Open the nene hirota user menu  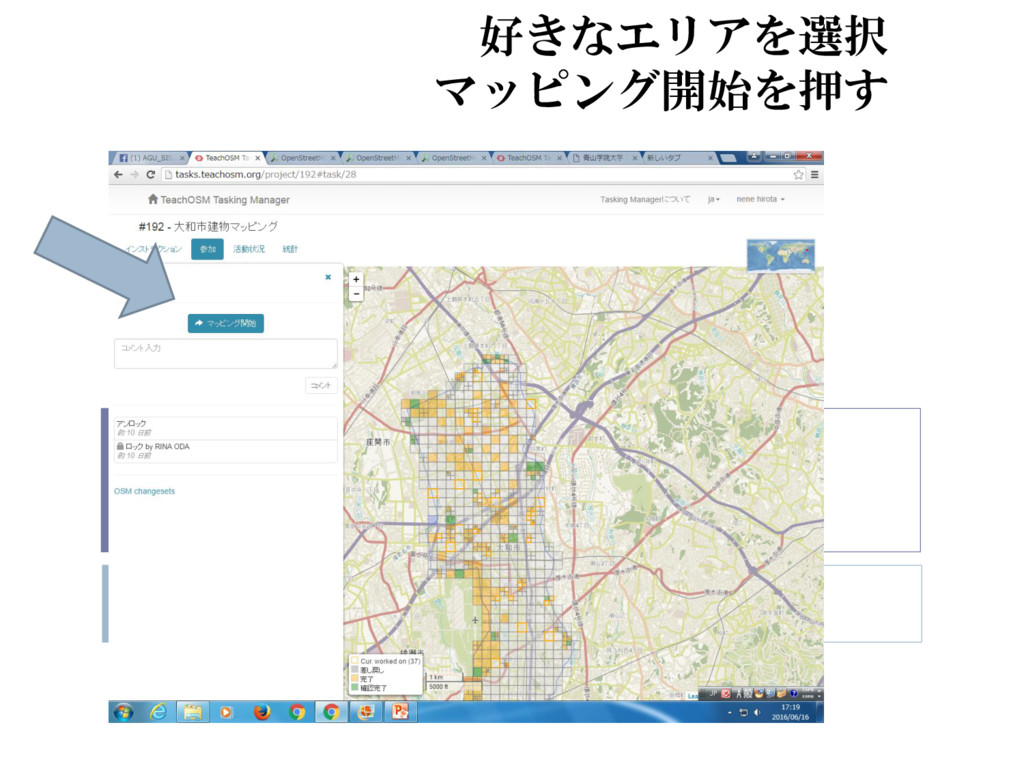click(x=760, y=199)
